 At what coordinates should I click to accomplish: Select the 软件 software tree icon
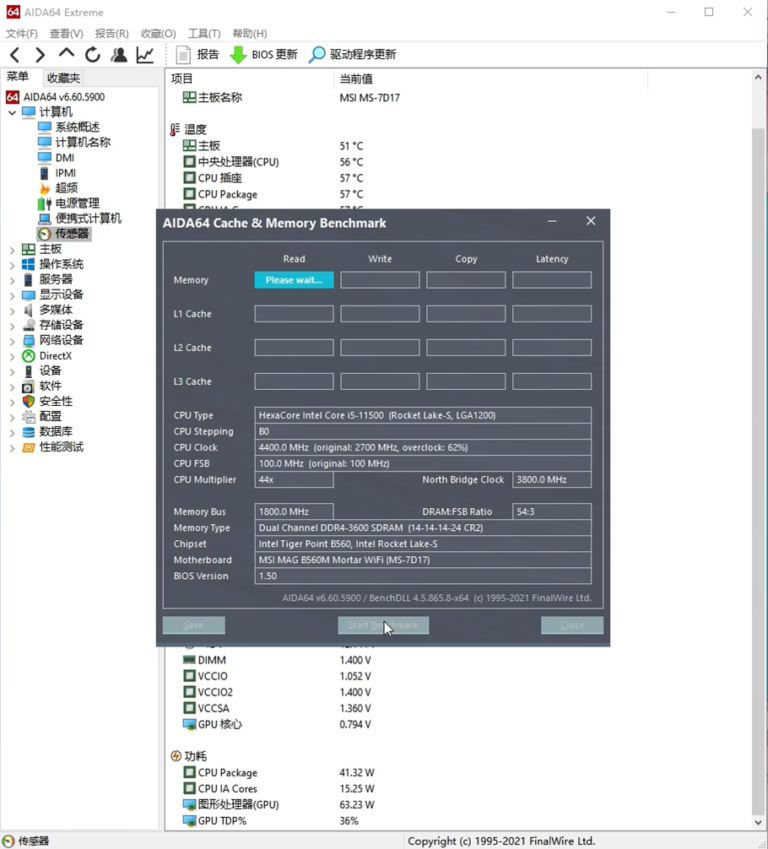[29, 386]
